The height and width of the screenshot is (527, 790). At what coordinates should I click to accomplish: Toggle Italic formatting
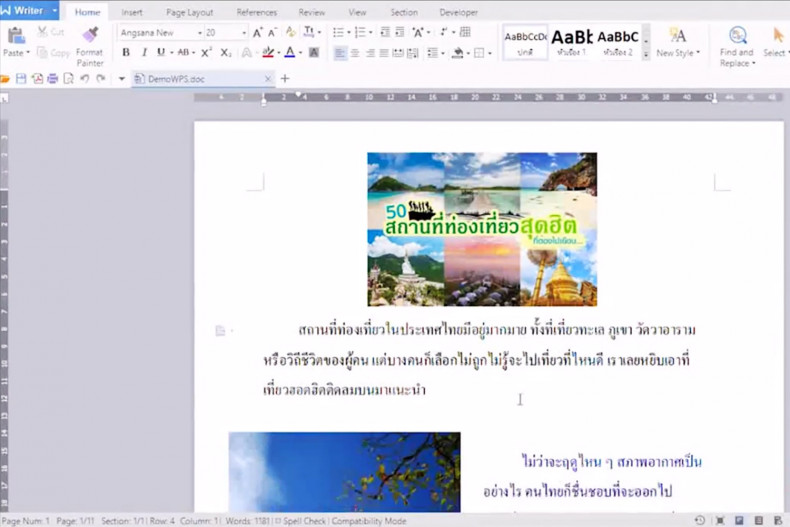click(x=144, y=52)
